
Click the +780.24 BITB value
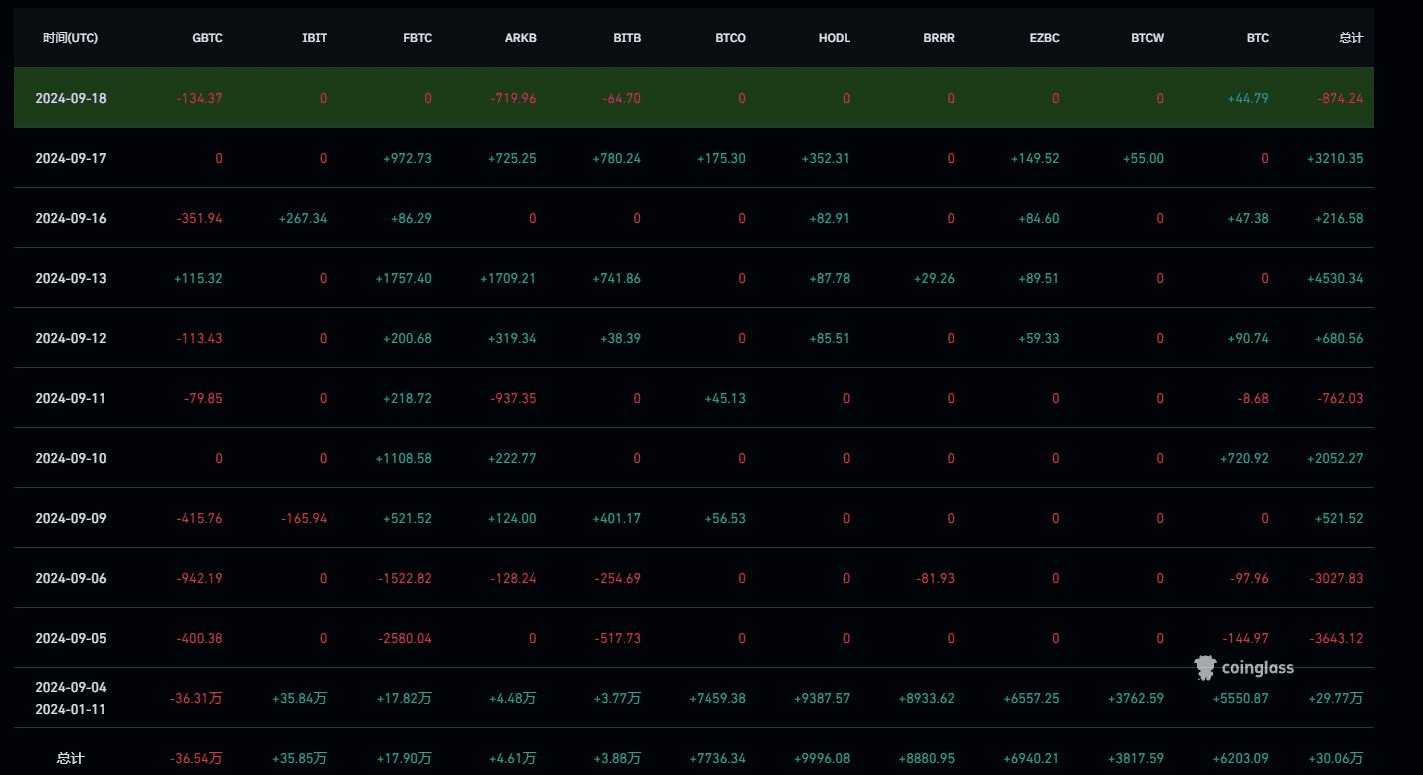pos(617,158)
